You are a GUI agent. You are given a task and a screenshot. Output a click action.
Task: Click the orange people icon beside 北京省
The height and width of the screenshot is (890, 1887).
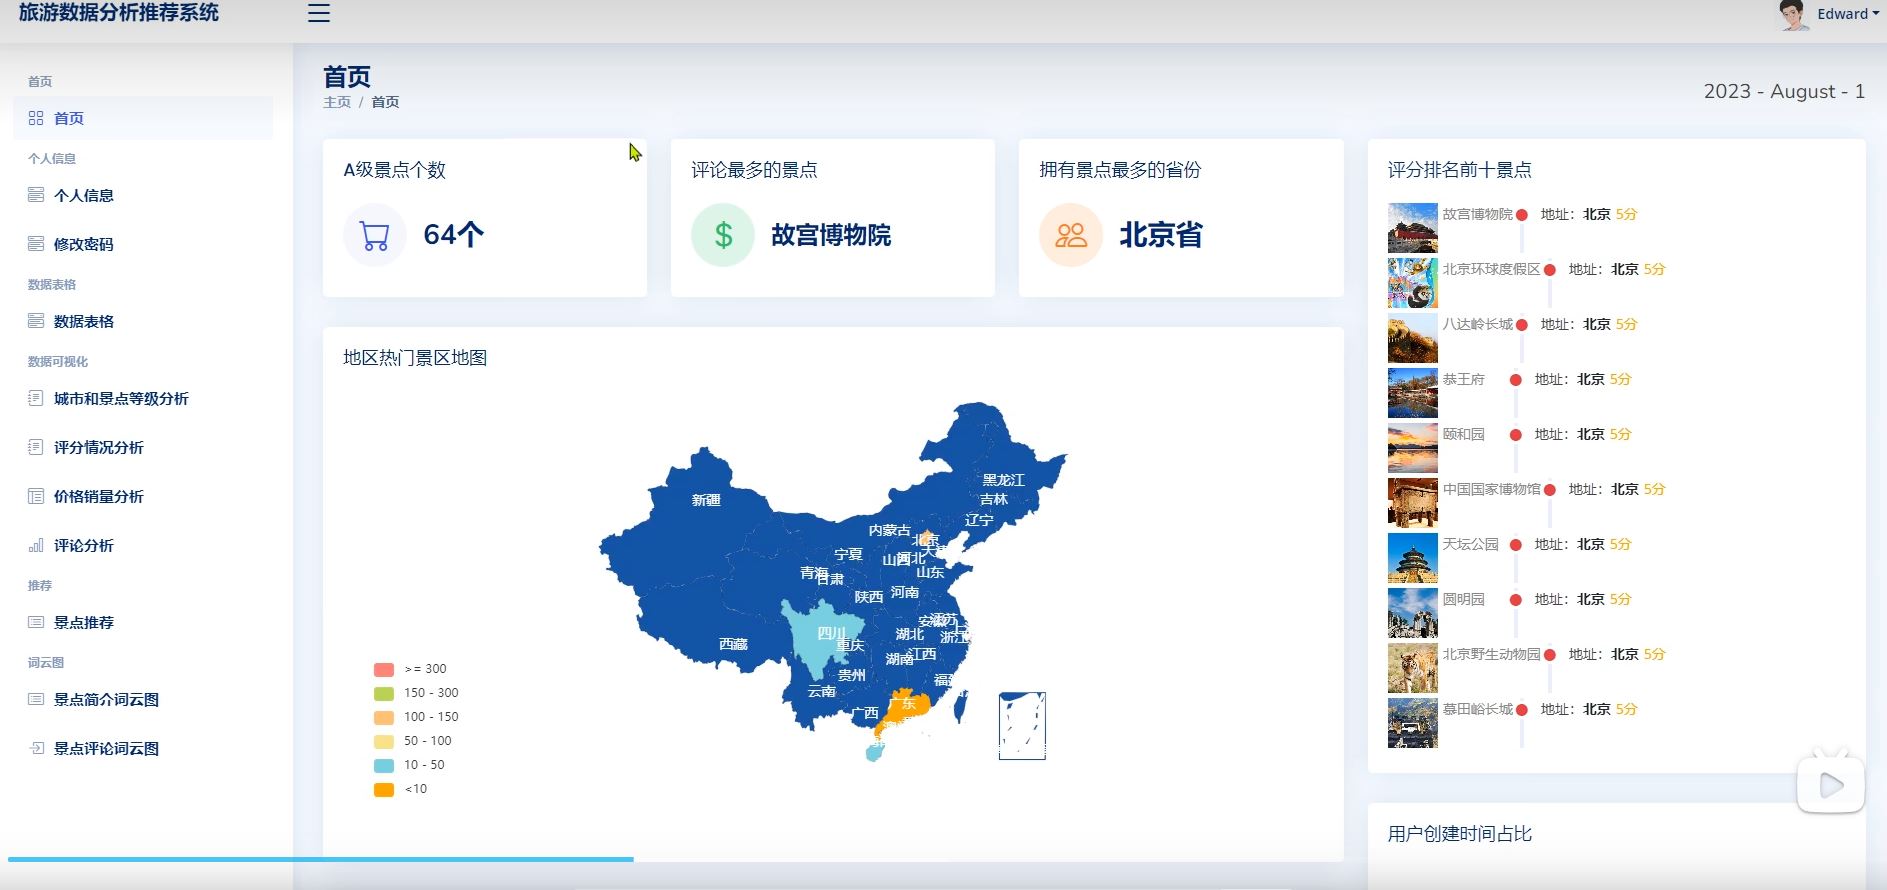[x=1071, y=235]
